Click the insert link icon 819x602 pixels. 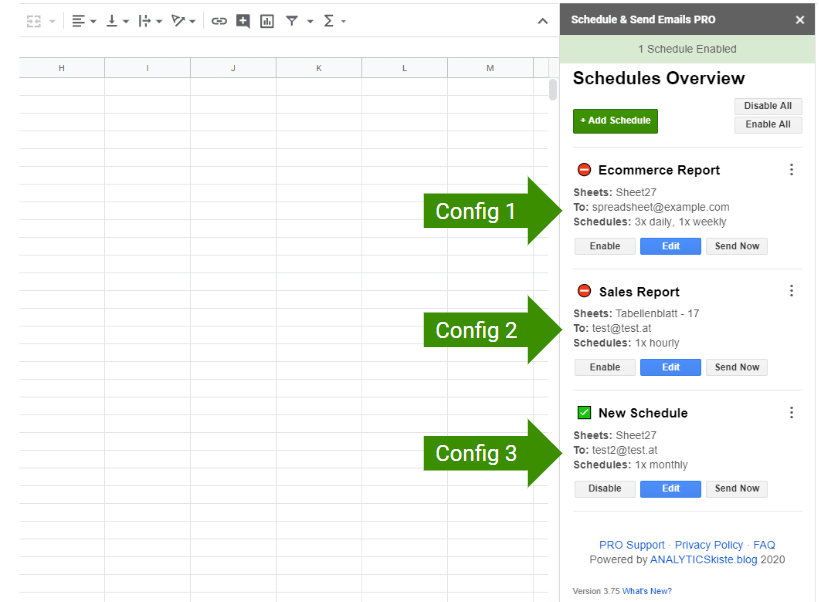[219, 20]
